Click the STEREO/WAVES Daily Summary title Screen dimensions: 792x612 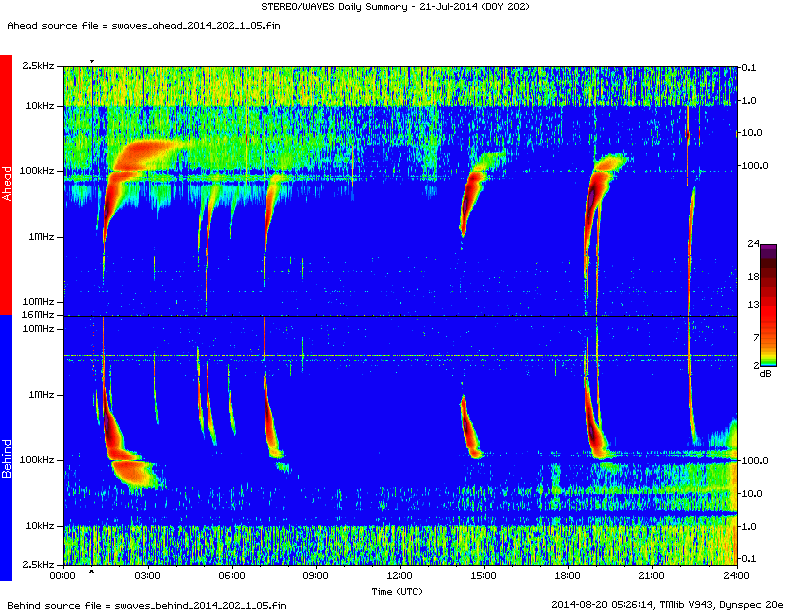[395, 7]
